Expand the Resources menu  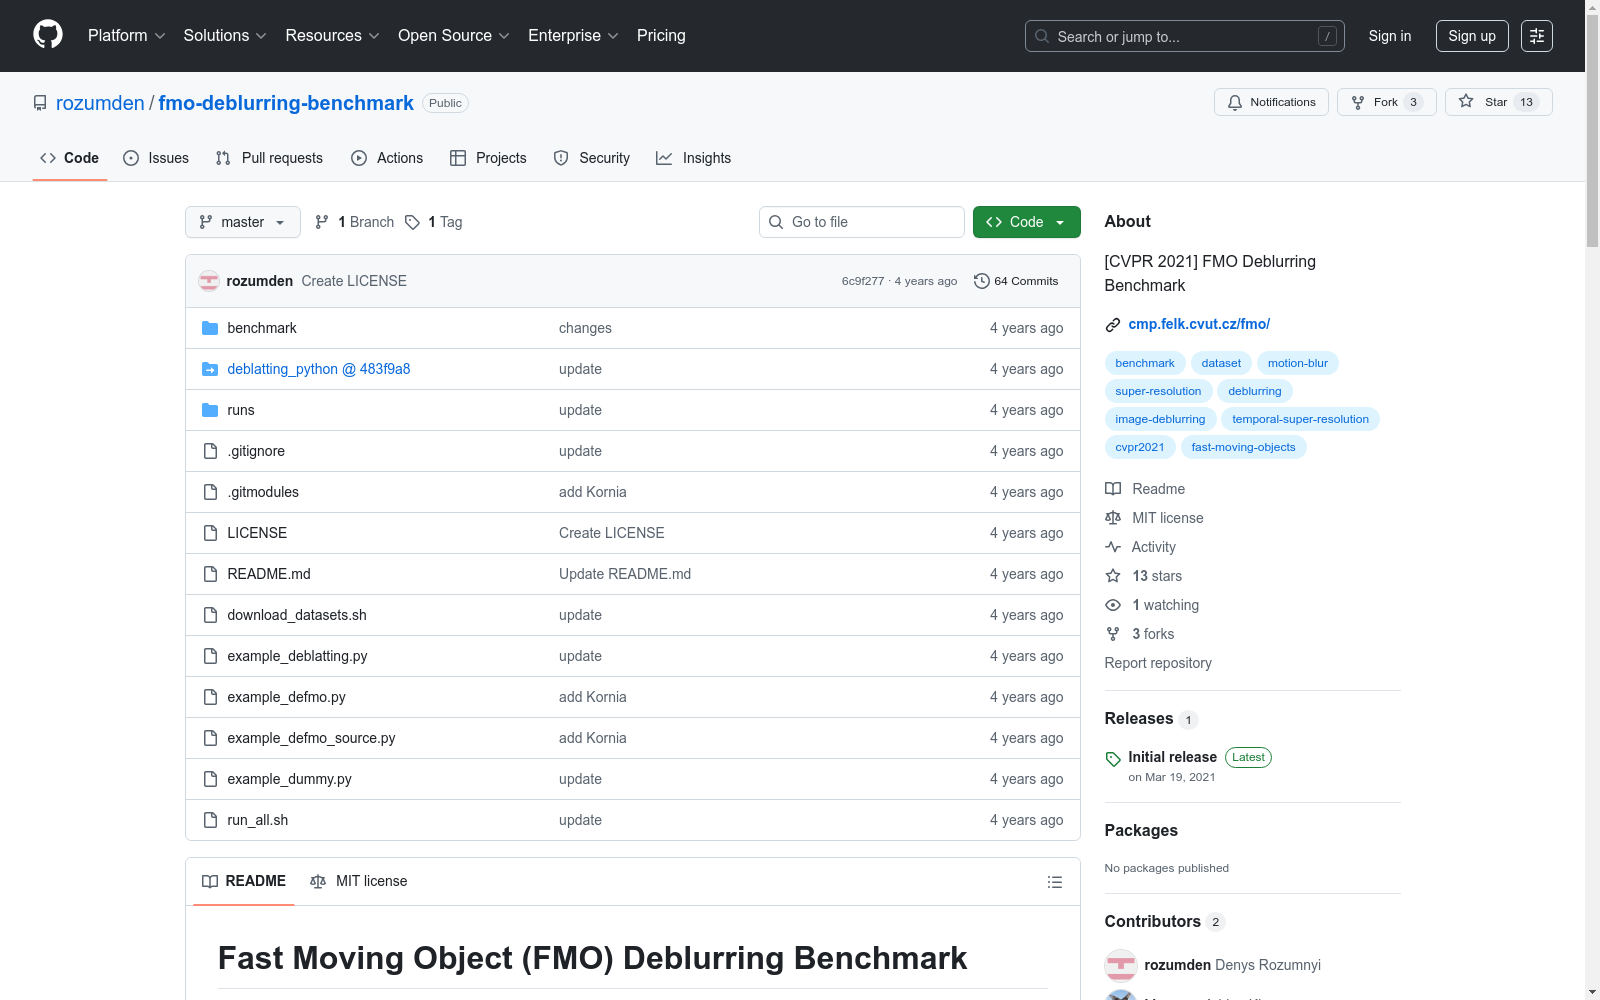(x=332, y=36)
